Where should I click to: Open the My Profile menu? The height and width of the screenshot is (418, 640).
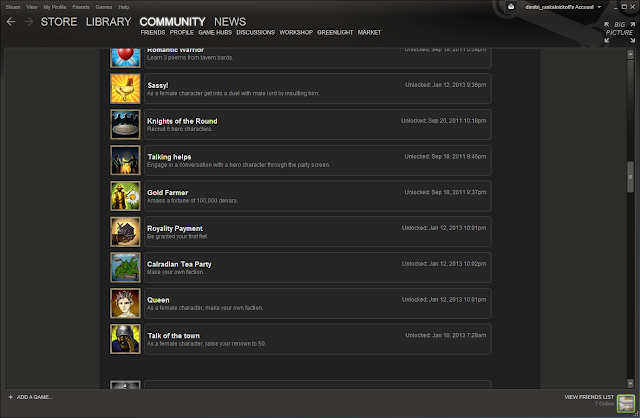pyautogui.click(x=55, y=7)
